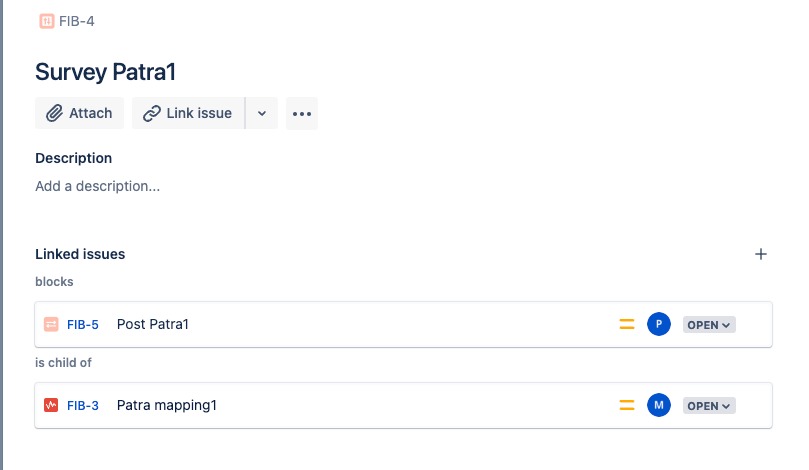Click the FIB-5 issue type icon

51,325
